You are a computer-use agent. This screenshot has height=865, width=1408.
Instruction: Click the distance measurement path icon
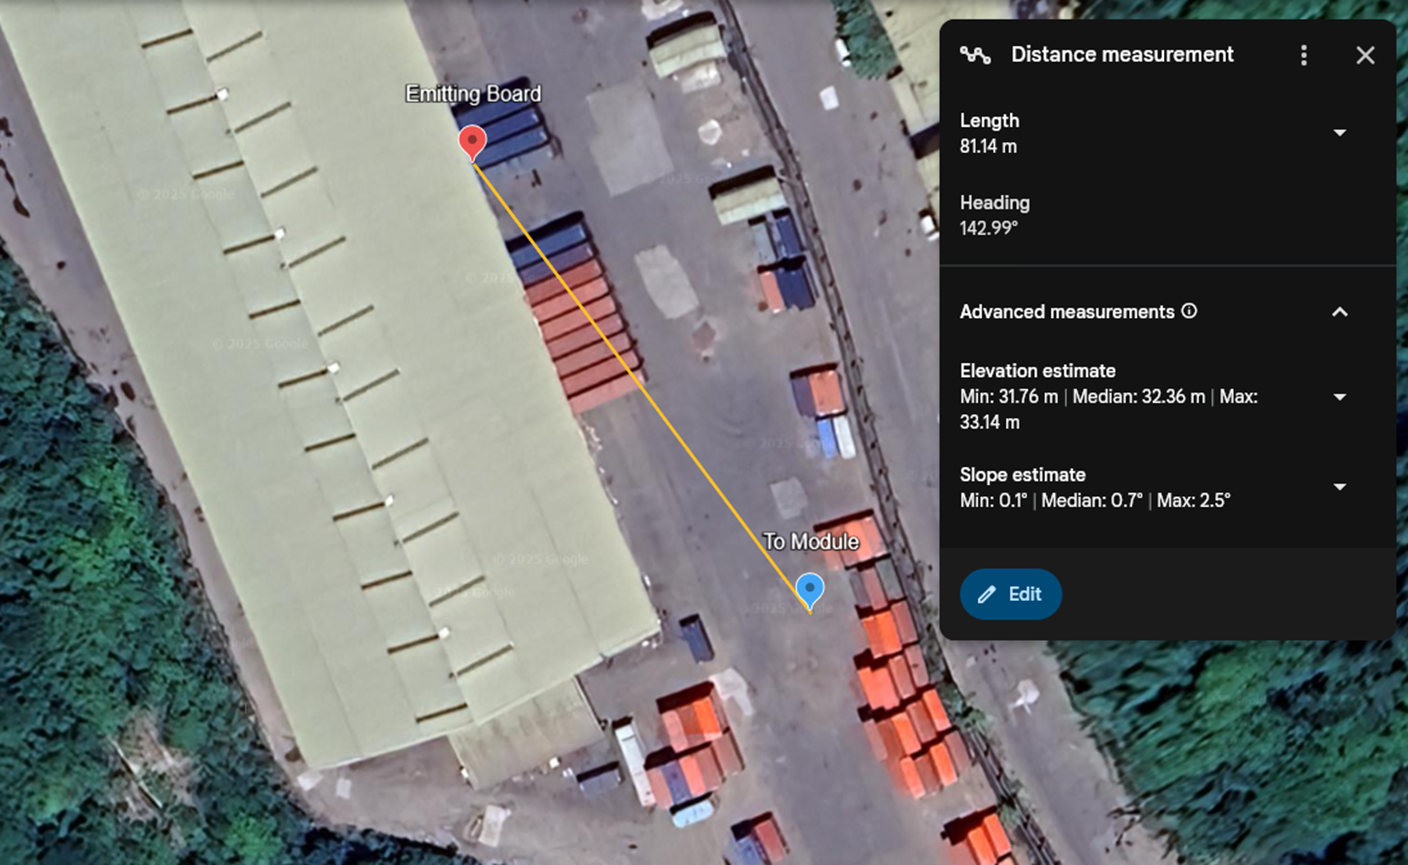click(x=975, y=55)
